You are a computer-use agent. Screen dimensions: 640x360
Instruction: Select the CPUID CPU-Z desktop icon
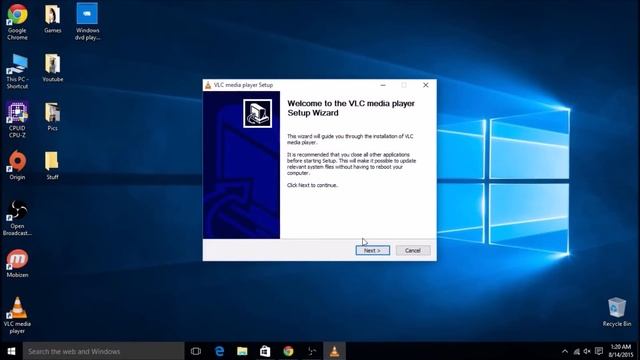click(17, 120)
